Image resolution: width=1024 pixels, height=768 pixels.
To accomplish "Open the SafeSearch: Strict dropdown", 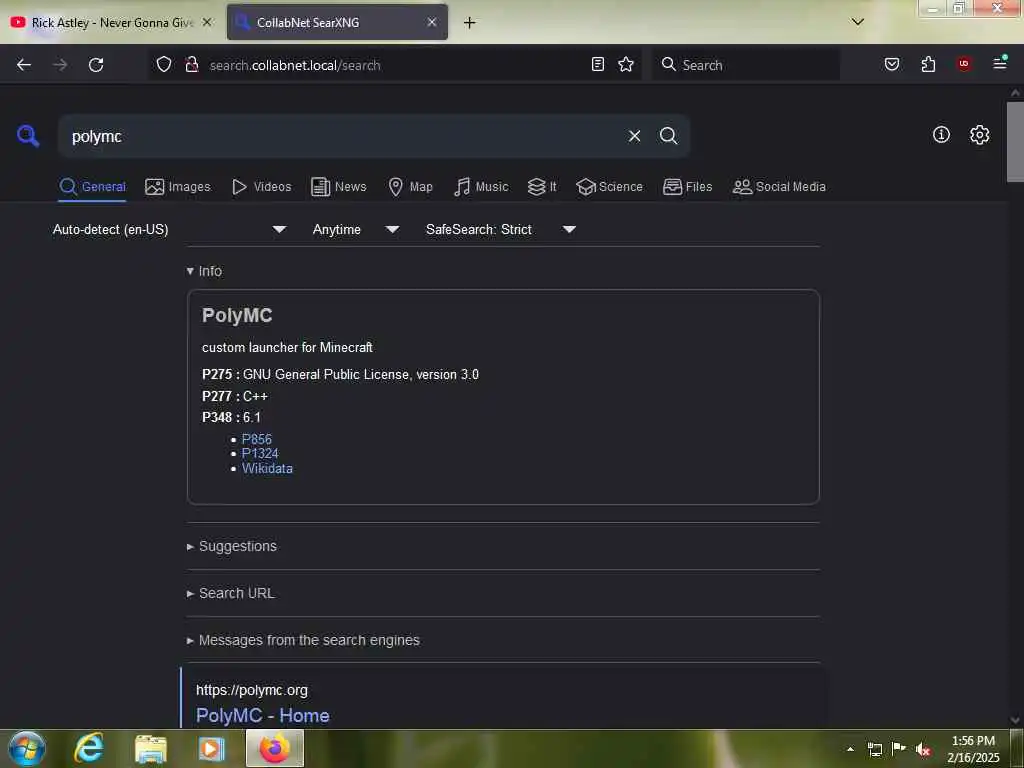I will 500,229.
